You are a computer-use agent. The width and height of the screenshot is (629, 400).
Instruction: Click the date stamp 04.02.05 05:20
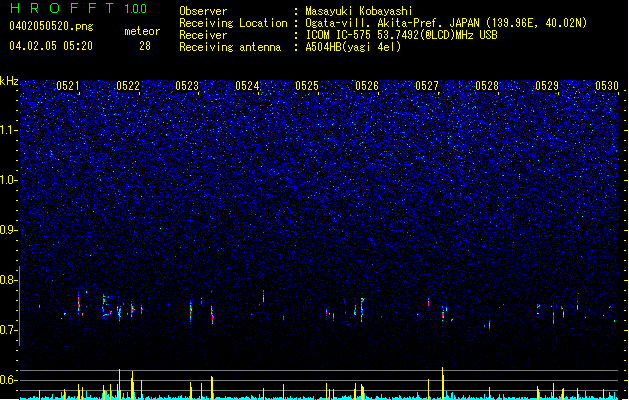(x=51, y=46)
